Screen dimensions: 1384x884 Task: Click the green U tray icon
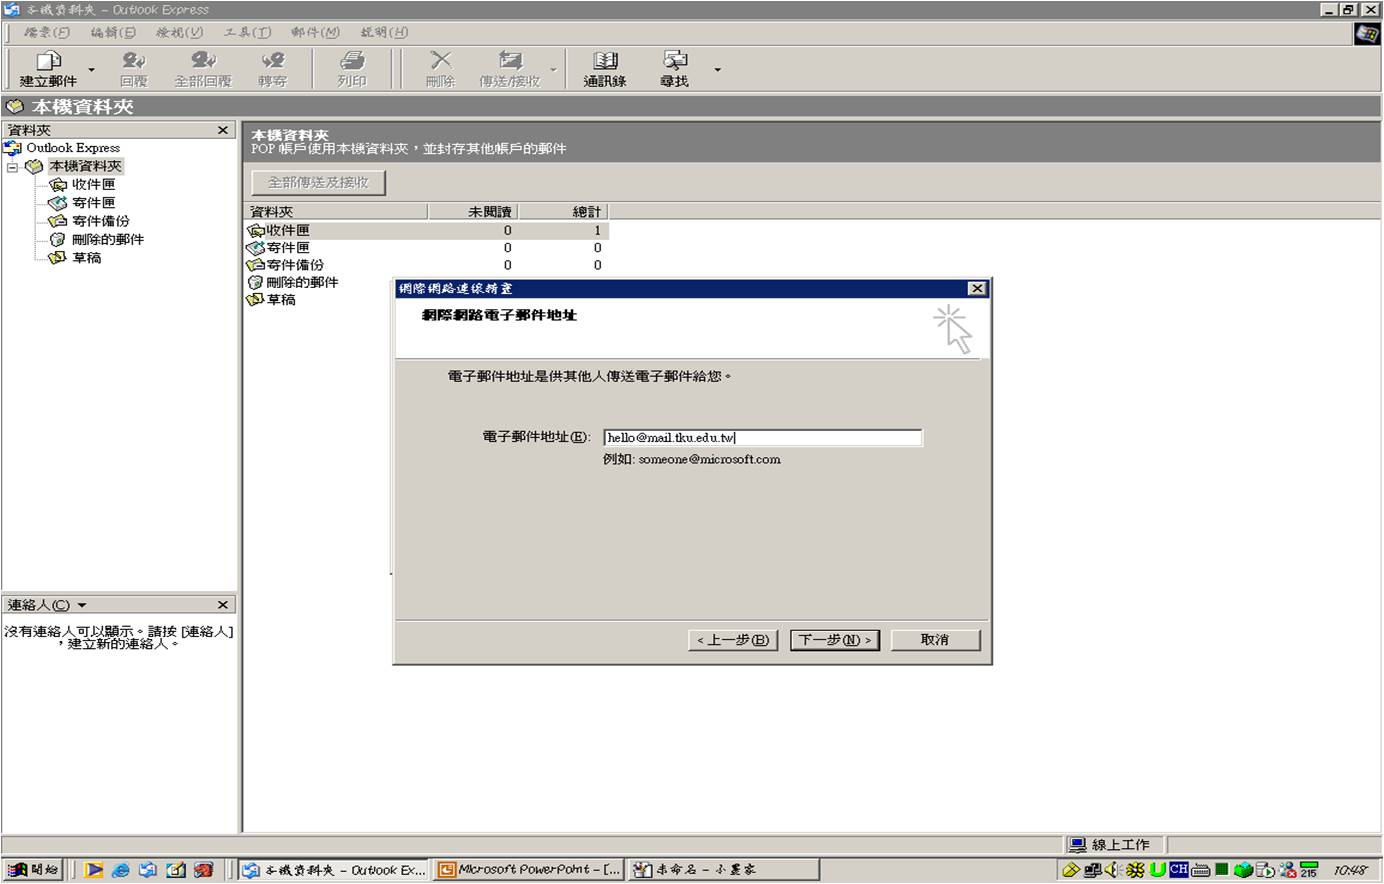(x=1157, y=870)
